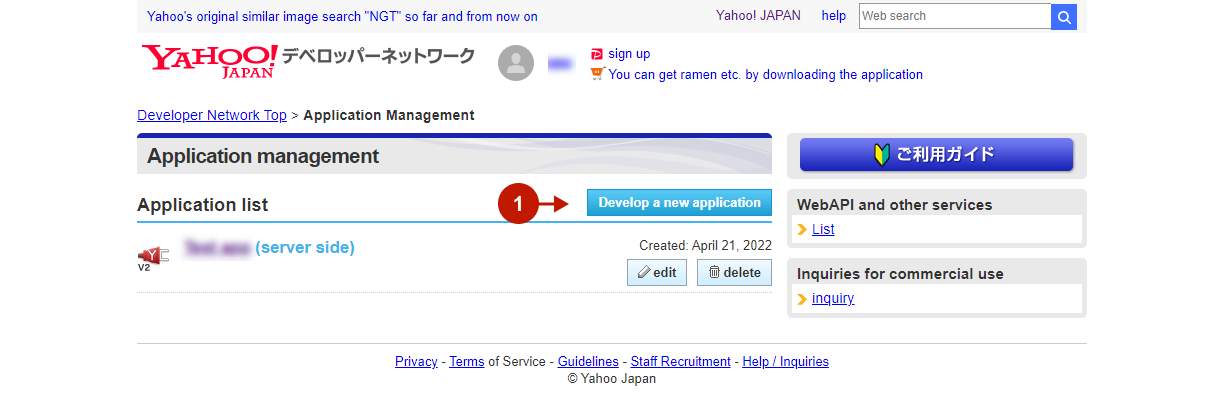
Task: Open the WebAPI services List link
Action: (823, 229)
